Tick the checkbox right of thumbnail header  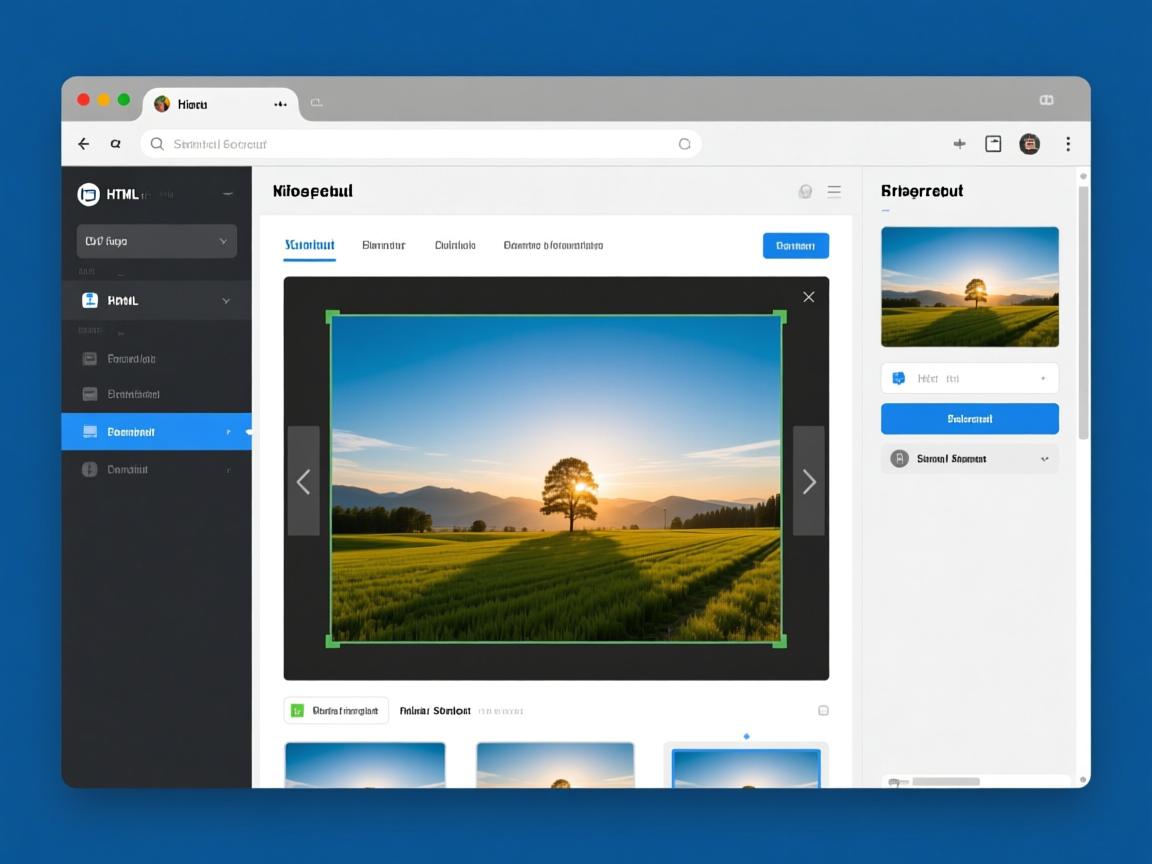(x=823, y=711)
